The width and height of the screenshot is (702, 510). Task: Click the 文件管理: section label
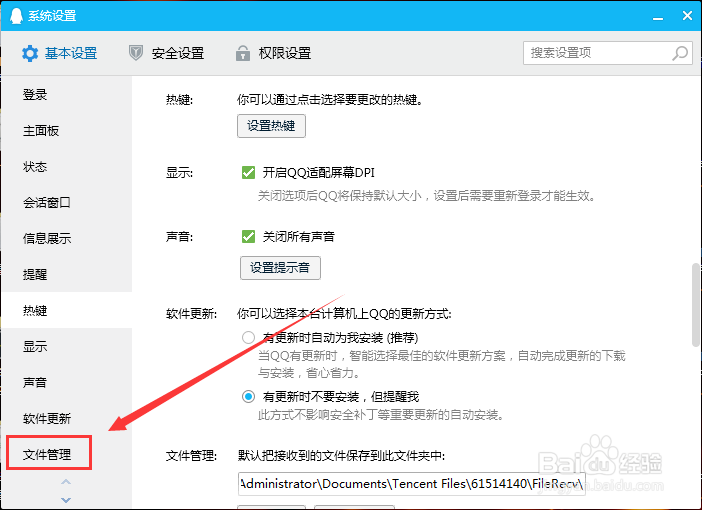click(x=191, y=456)
